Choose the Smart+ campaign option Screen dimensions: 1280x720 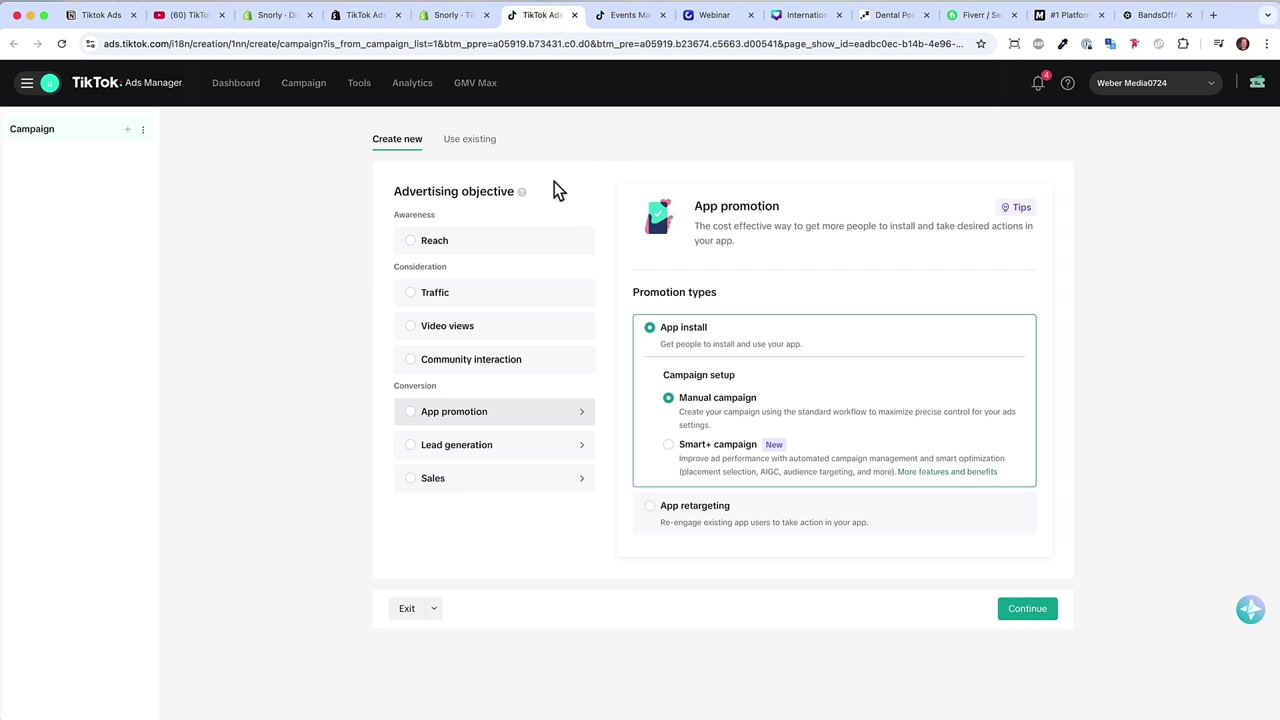coord(669,445)
